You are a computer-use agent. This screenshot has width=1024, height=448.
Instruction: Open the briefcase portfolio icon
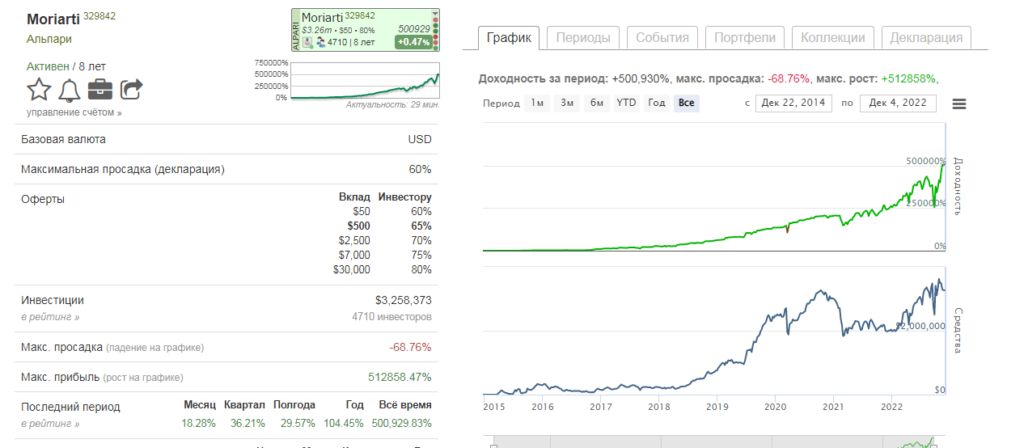pyautogui.click(x=100, y=89)
